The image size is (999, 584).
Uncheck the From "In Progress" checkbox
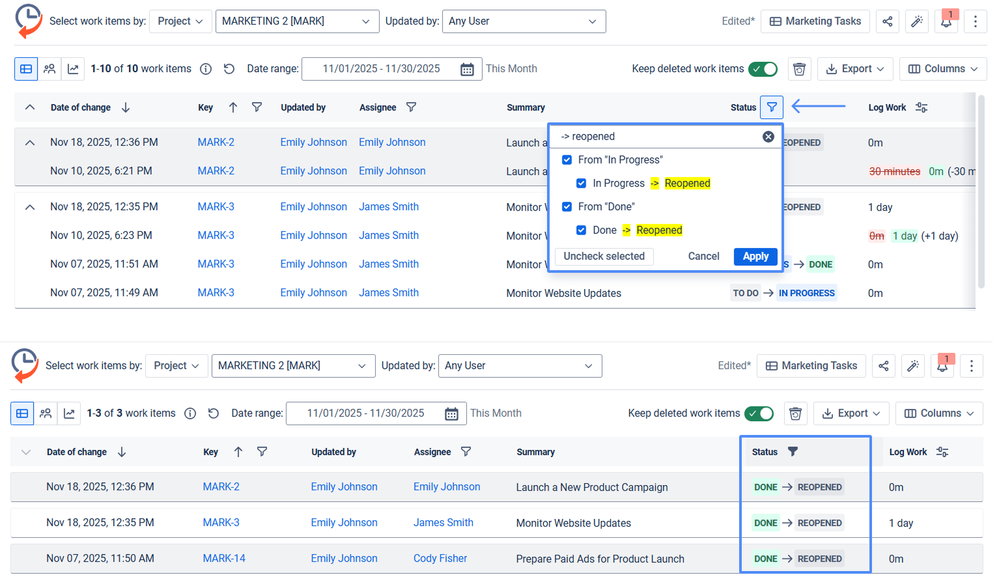point(567,160)
